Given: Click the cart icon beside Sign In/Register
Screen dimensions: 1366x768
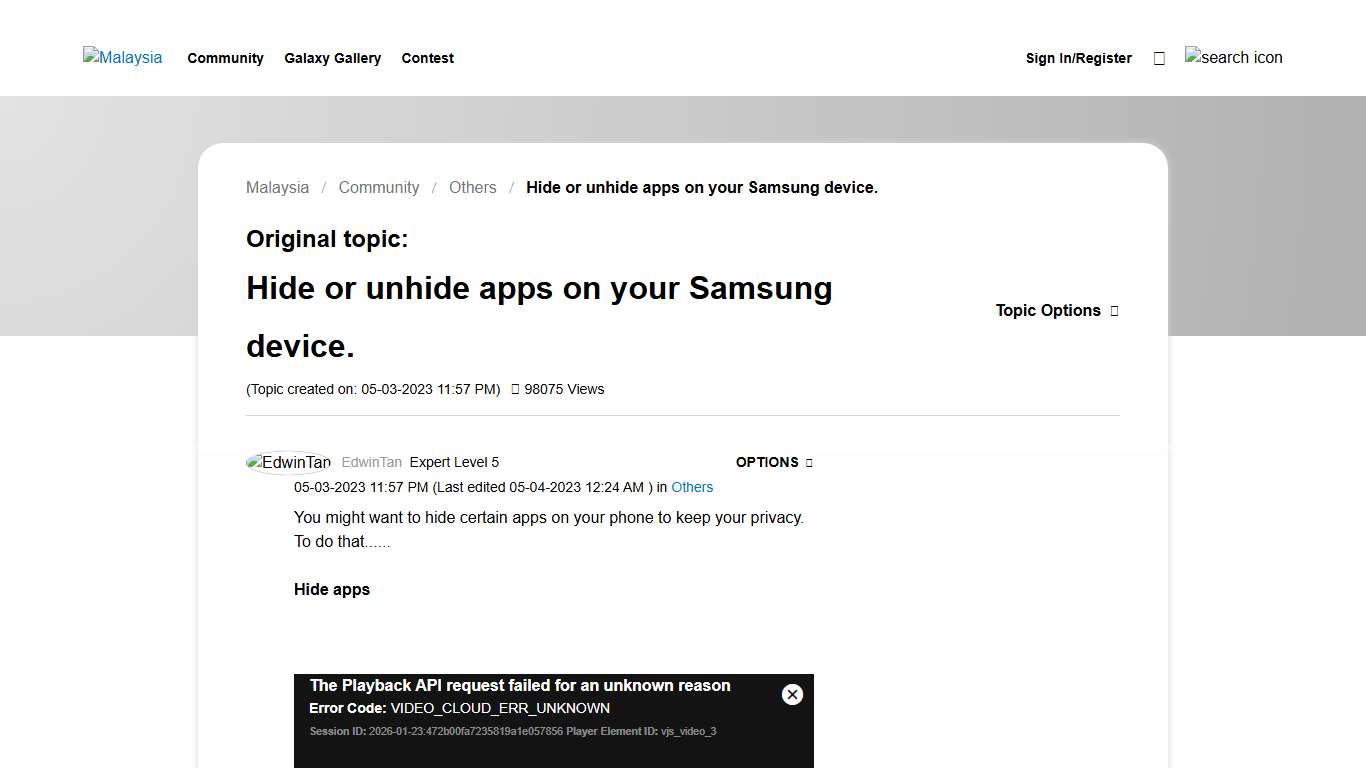Looking at the screenshot, I should pyautogui.click(x=1159, y=57).
